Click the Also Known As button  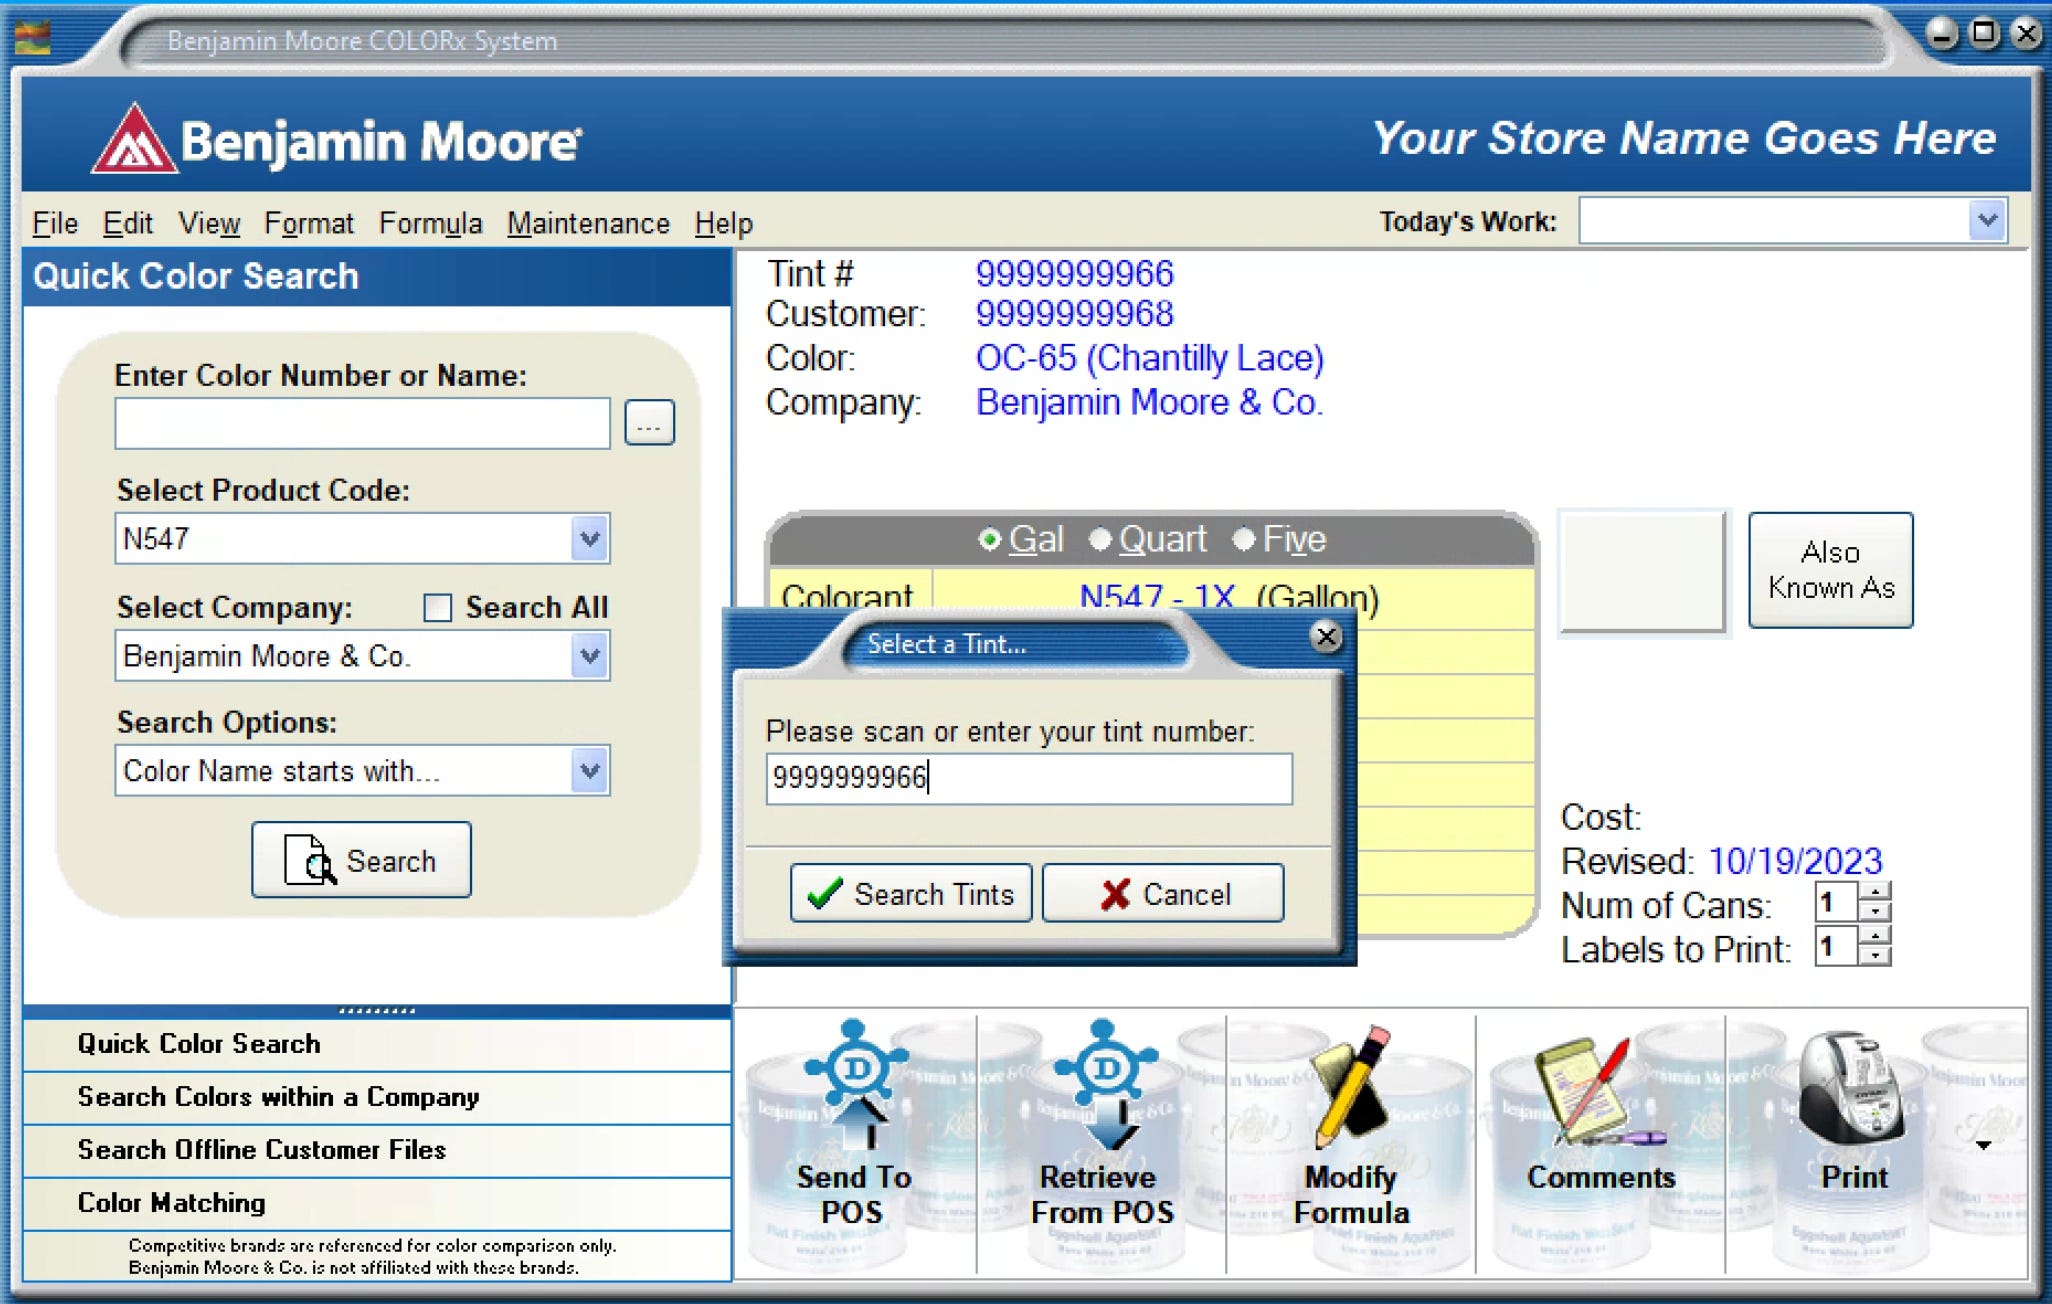1829,569
